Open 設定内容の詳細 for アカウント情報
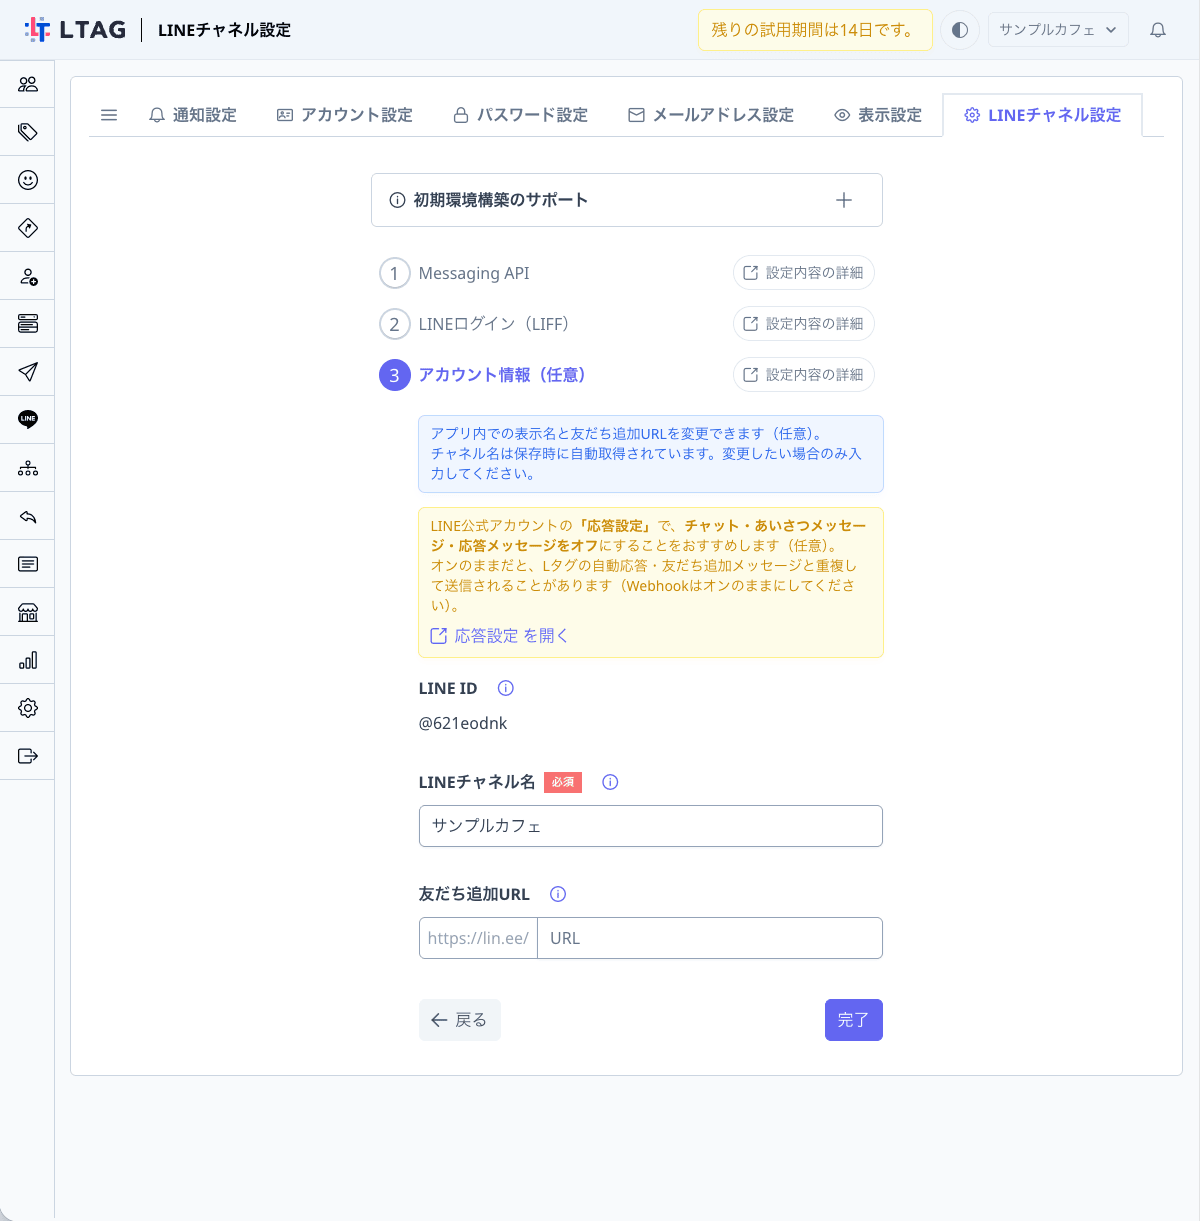This screenshot has width=1200, height=1221. tap(804, 375)
